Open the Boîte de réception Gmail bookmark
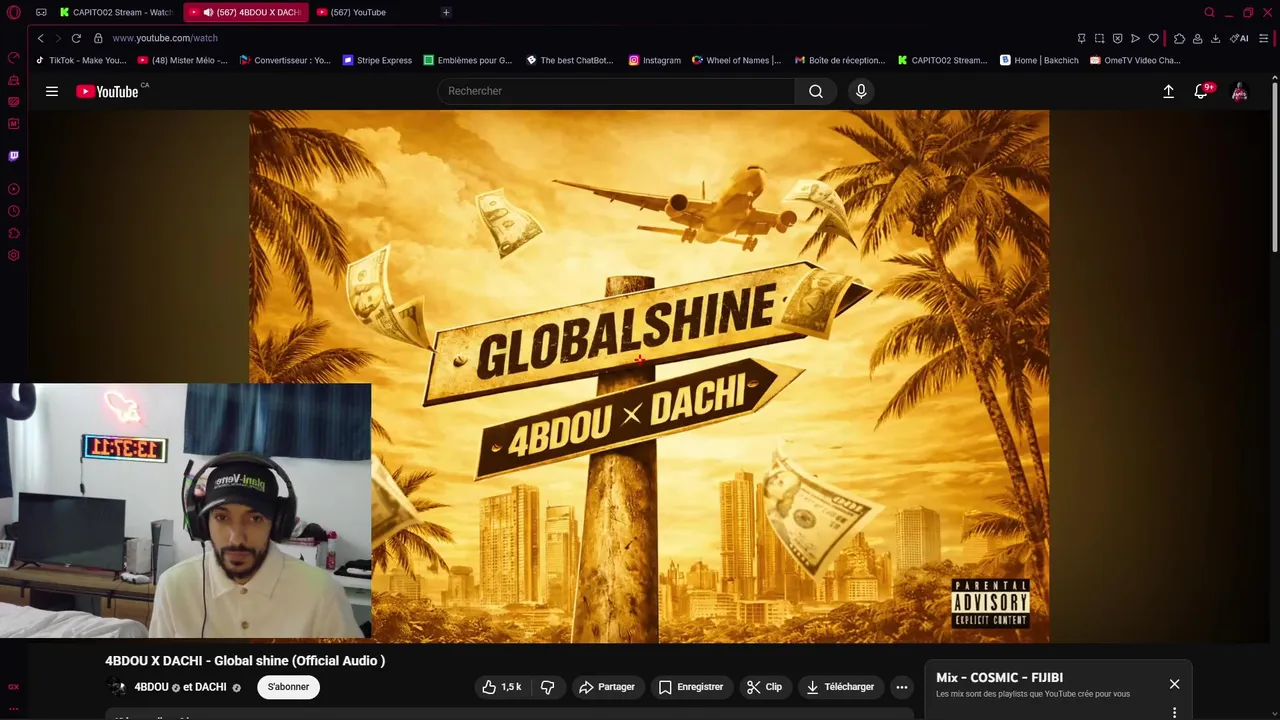Viewport: 1280px width, 720px height. (840, 60)
